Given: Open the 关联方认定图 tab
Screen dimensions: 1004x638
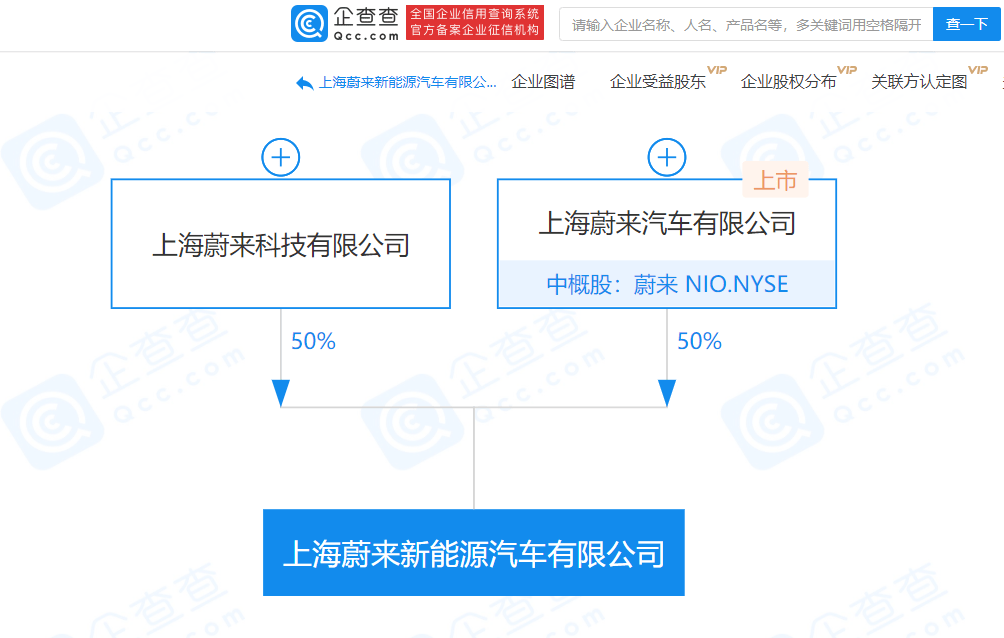Looking at the screenshot, I should [919, 82].
